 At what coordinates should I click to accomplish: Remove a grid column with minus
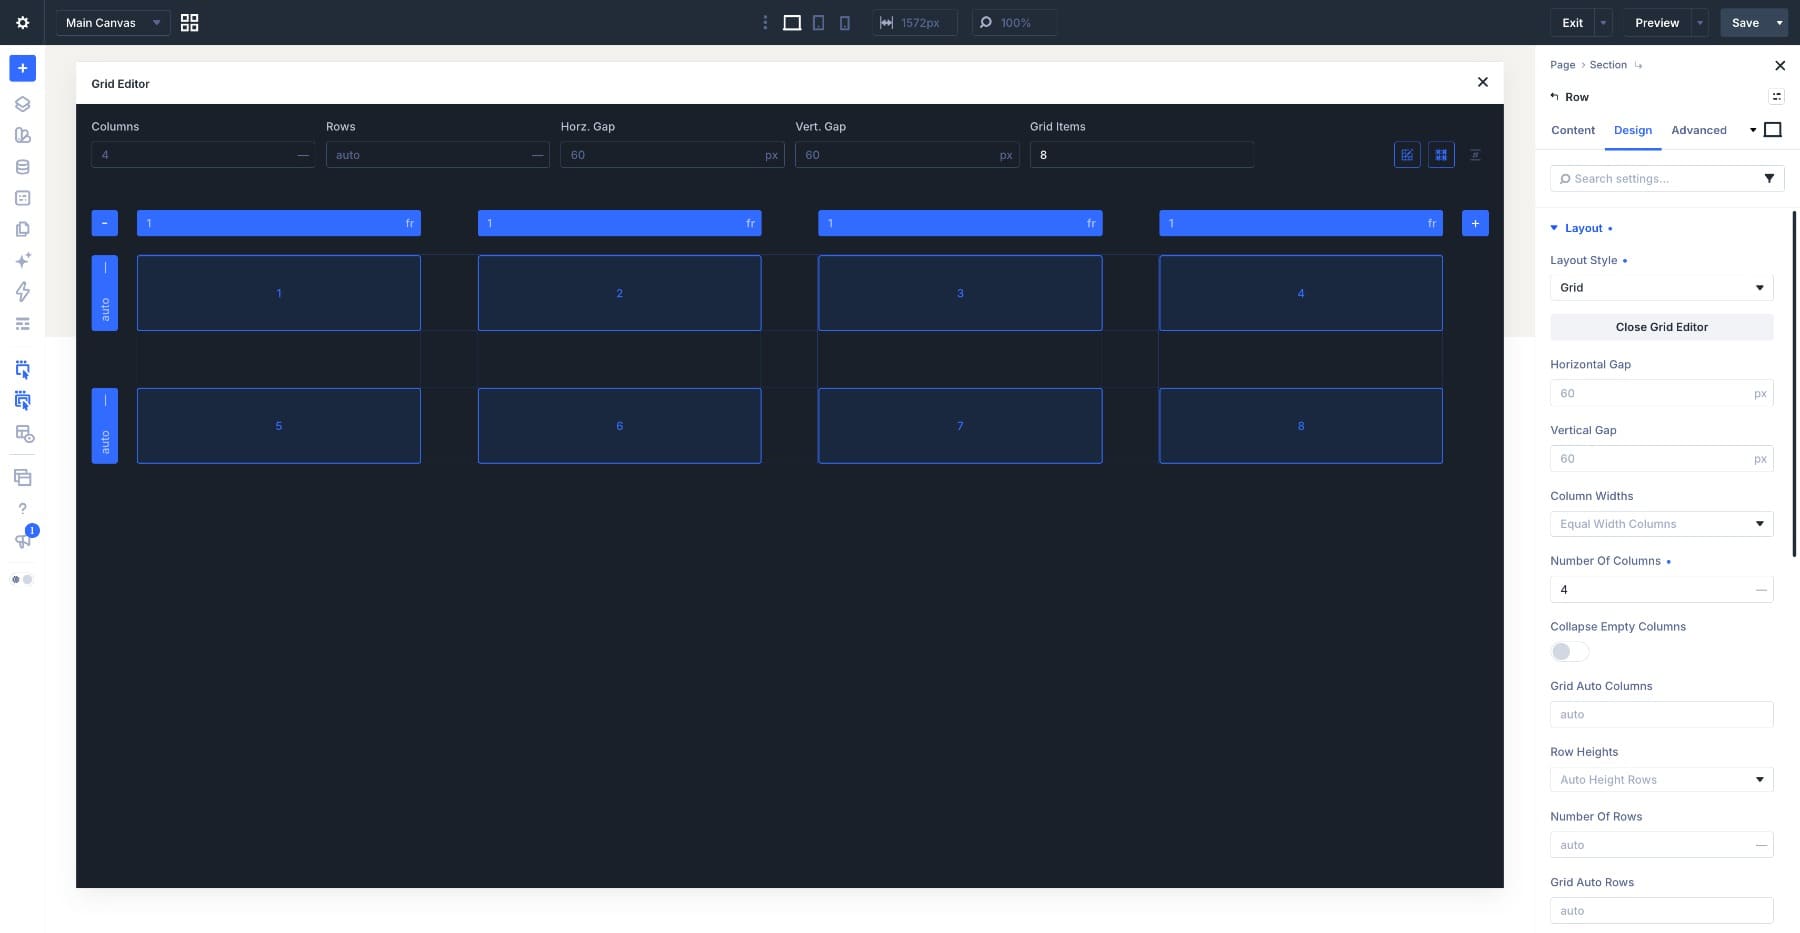point(104,223)
